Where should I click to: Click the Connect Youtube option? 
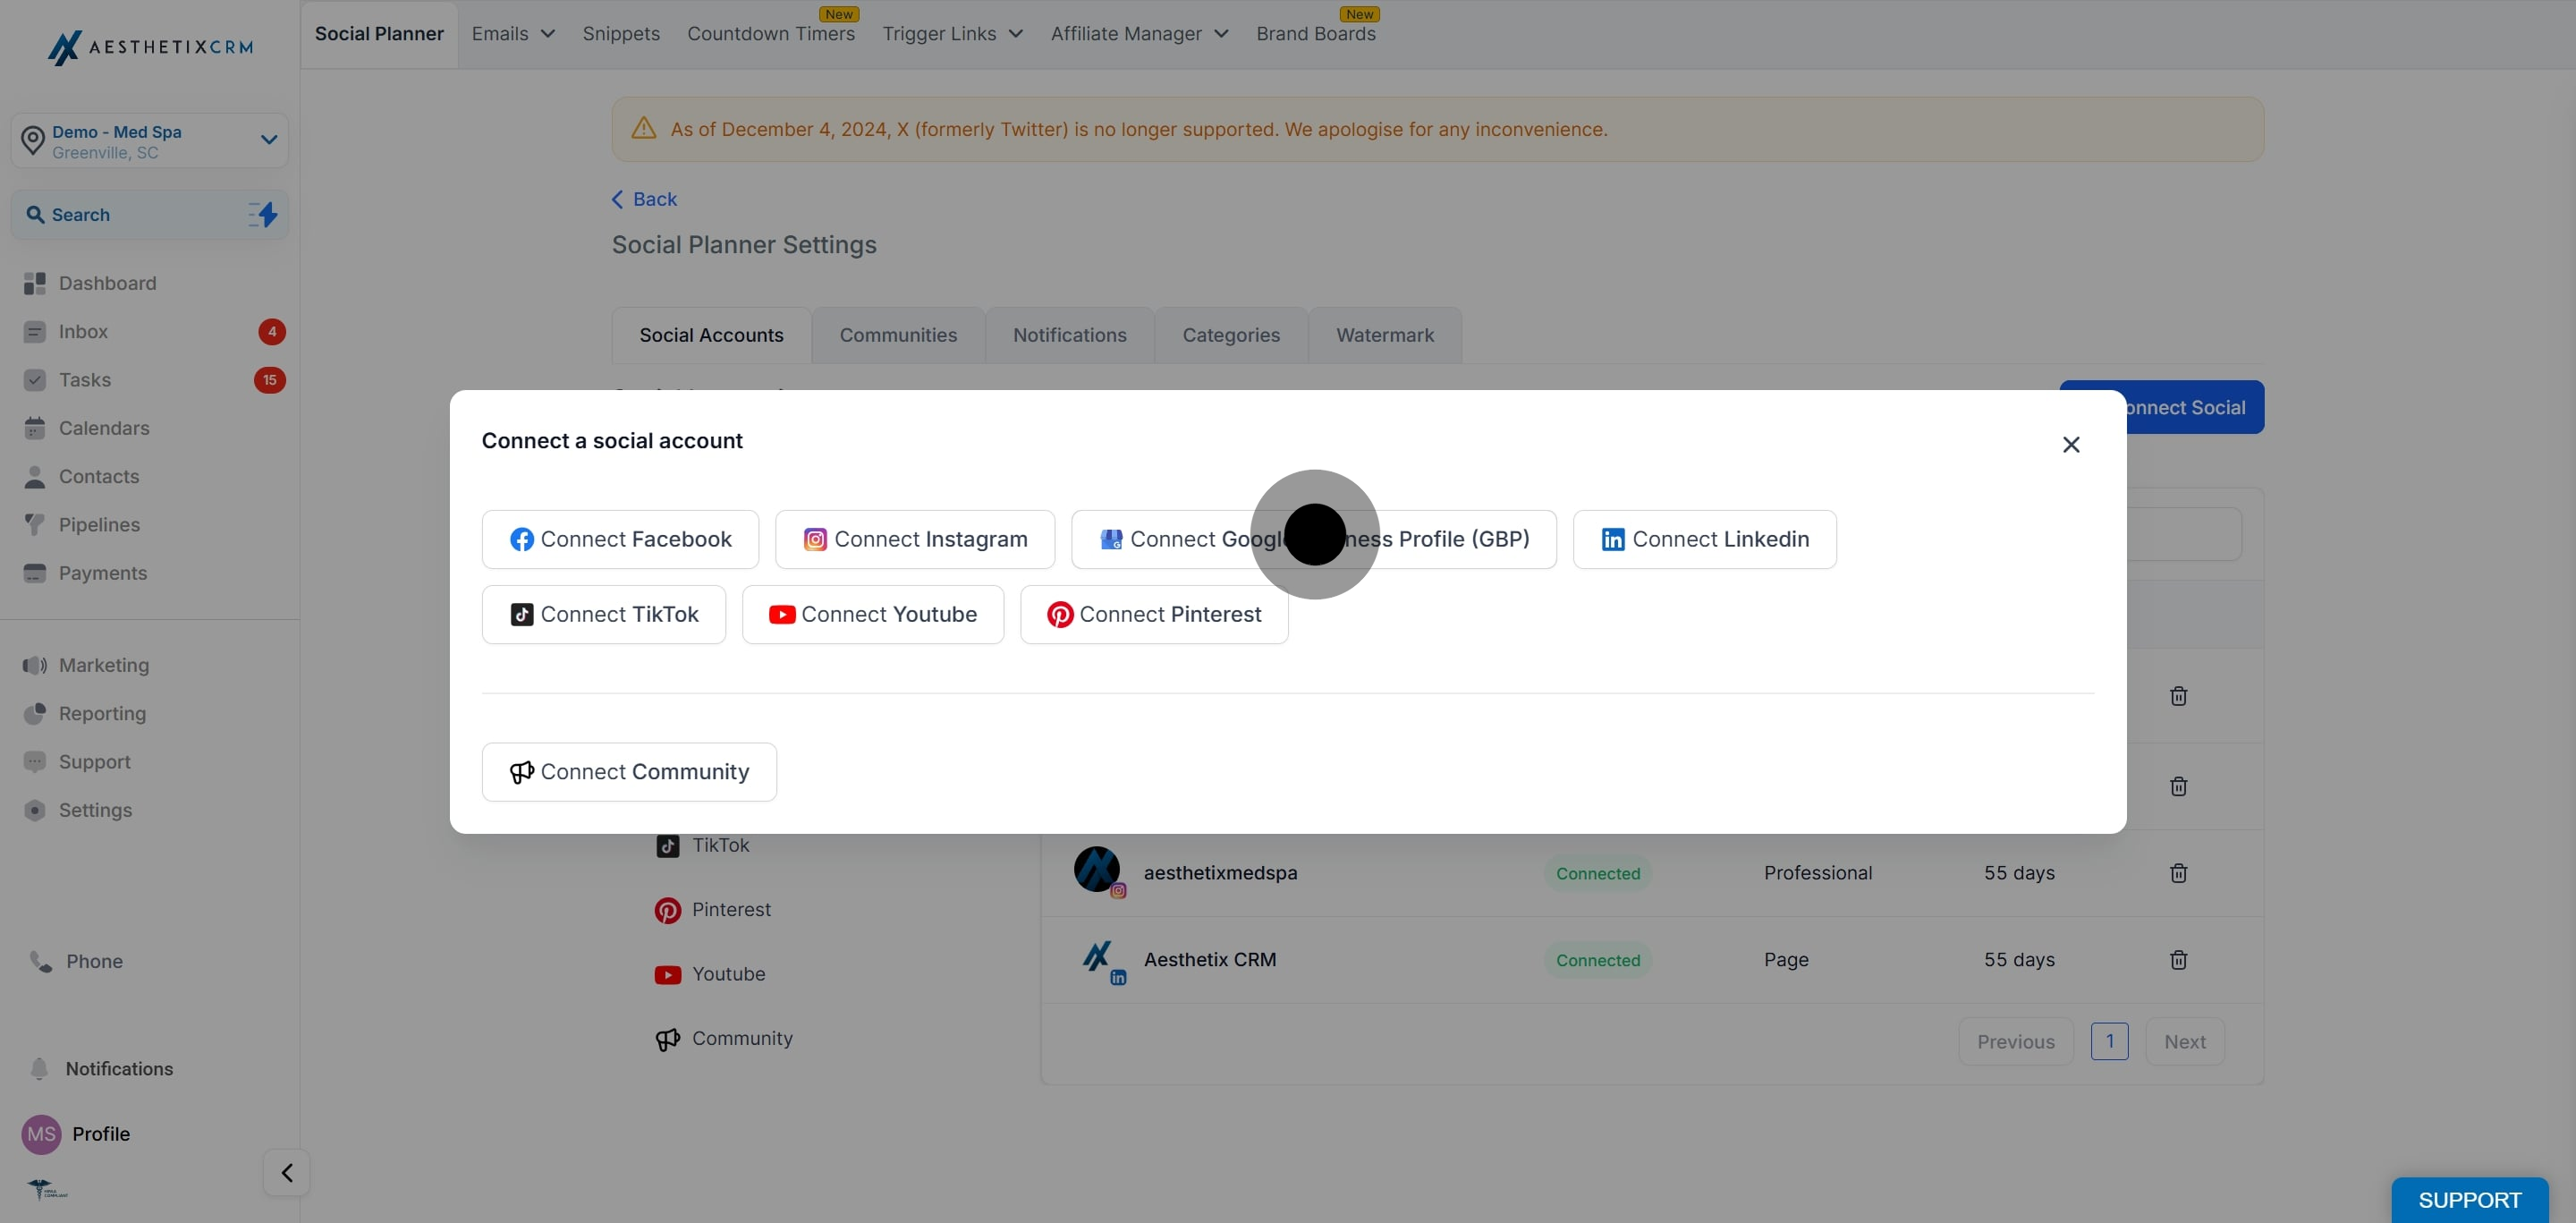tap(872, 615)
